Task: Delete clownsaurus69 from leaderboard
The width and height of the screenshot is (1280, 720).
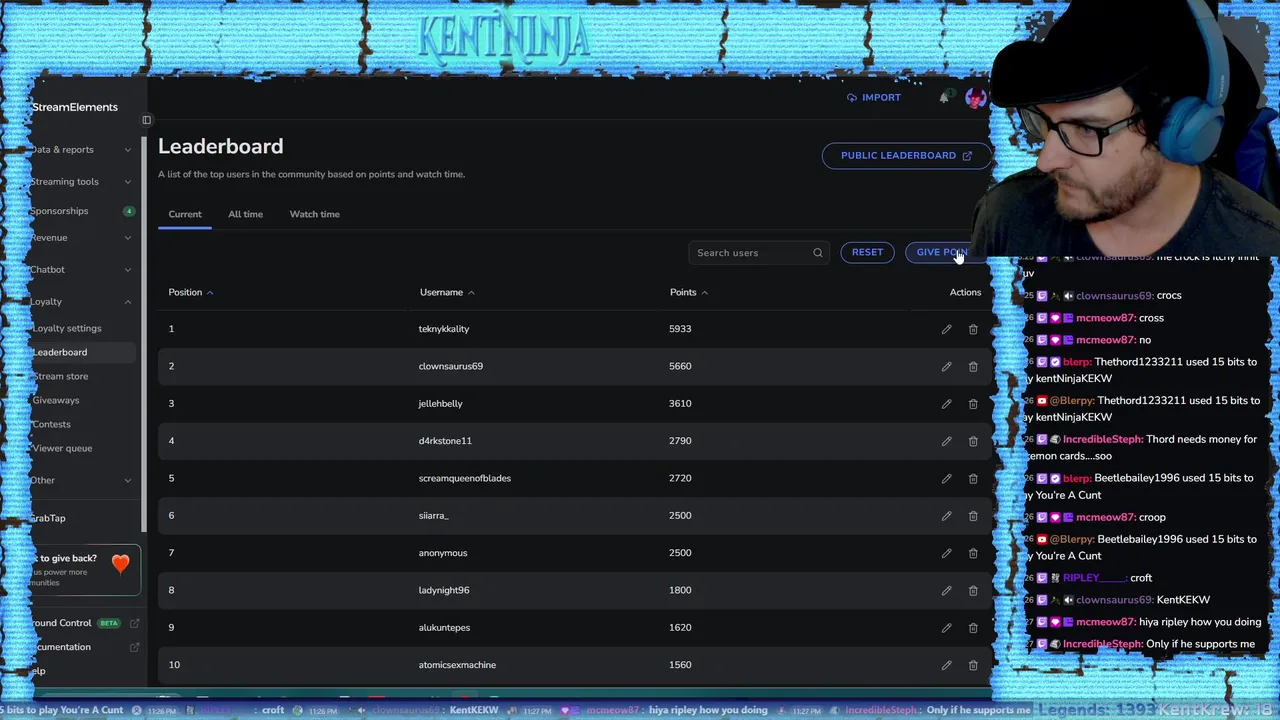Action: pos(973,366)
